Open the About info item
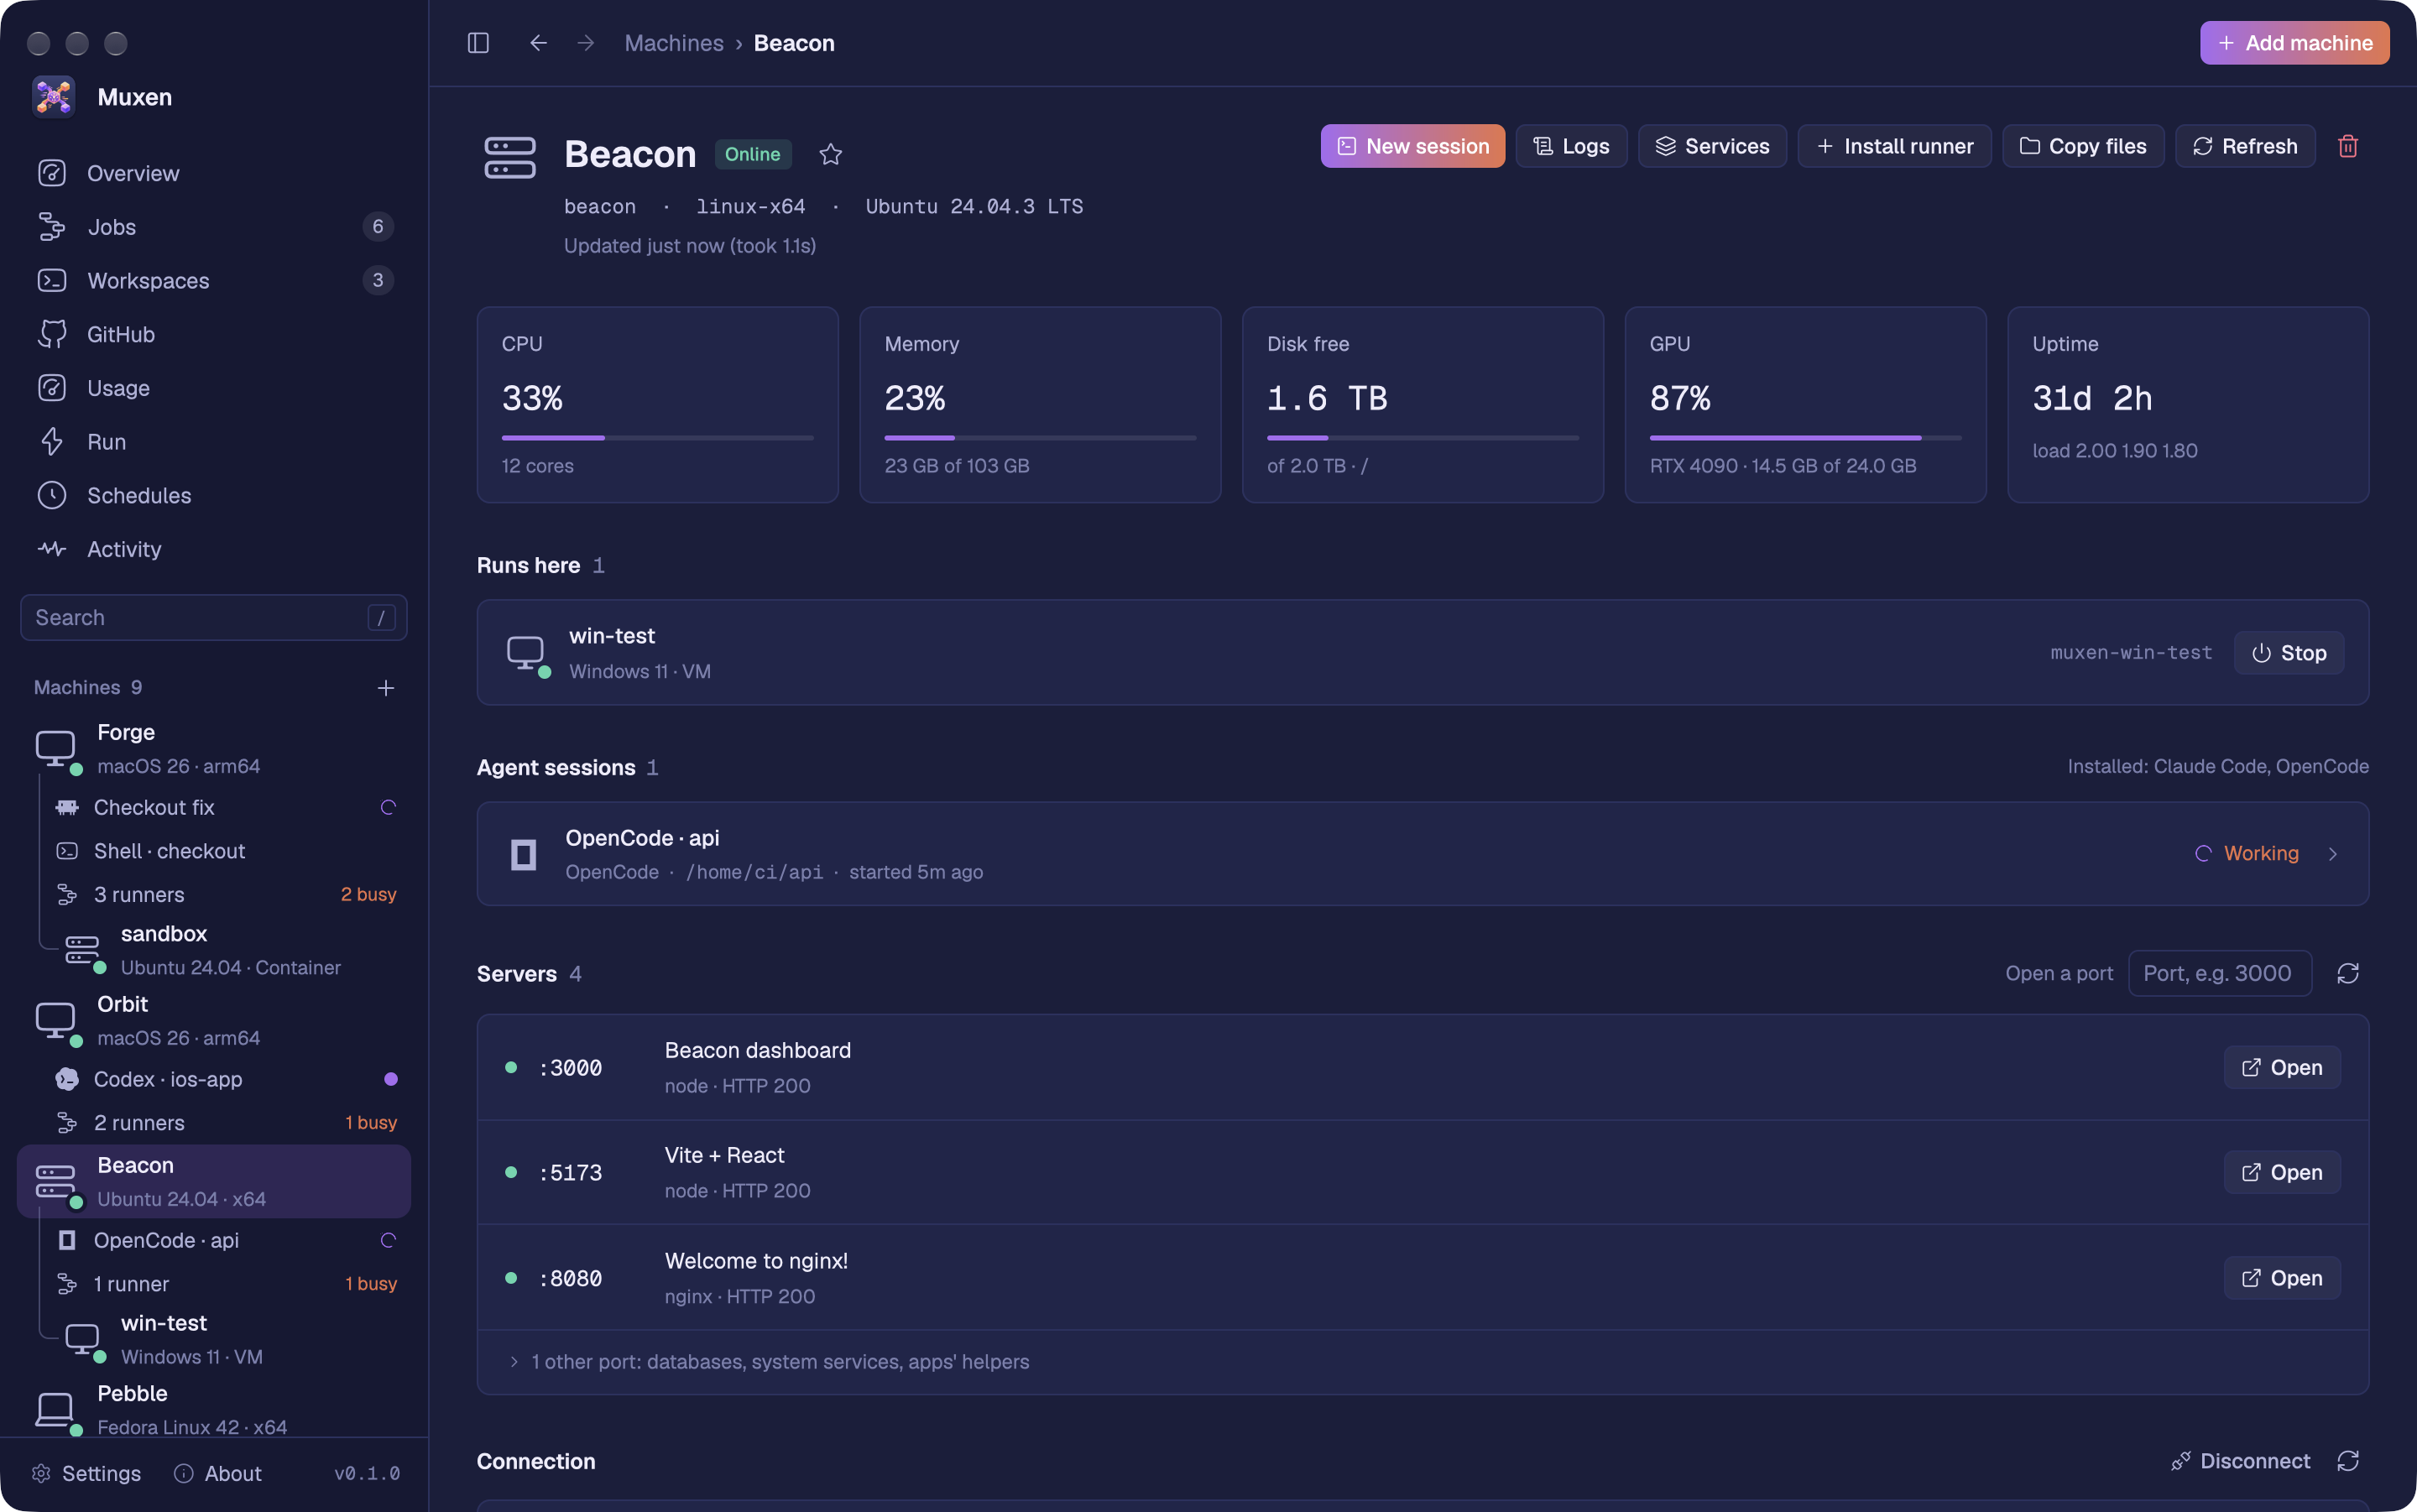This screenshot has width=2417, height=1512. coord(218,1473)
